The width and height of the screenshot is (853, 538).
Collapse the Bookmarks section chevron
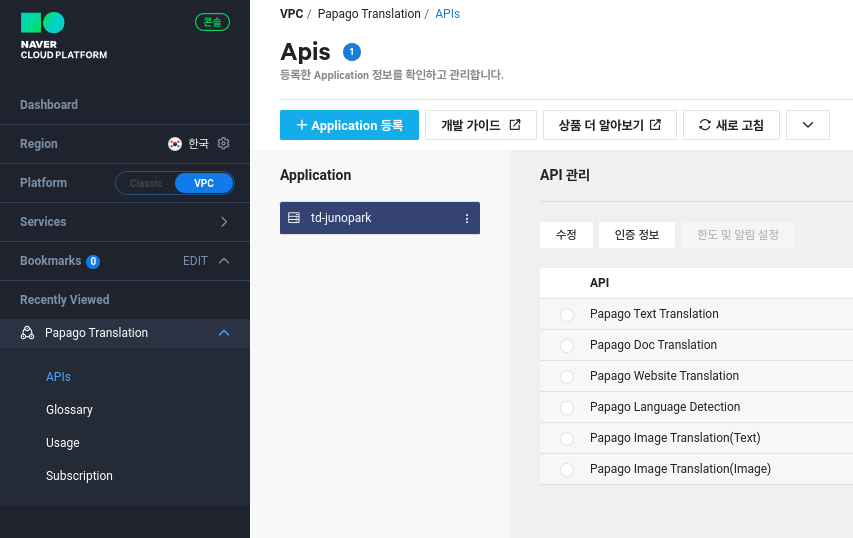tap(224, 261)
